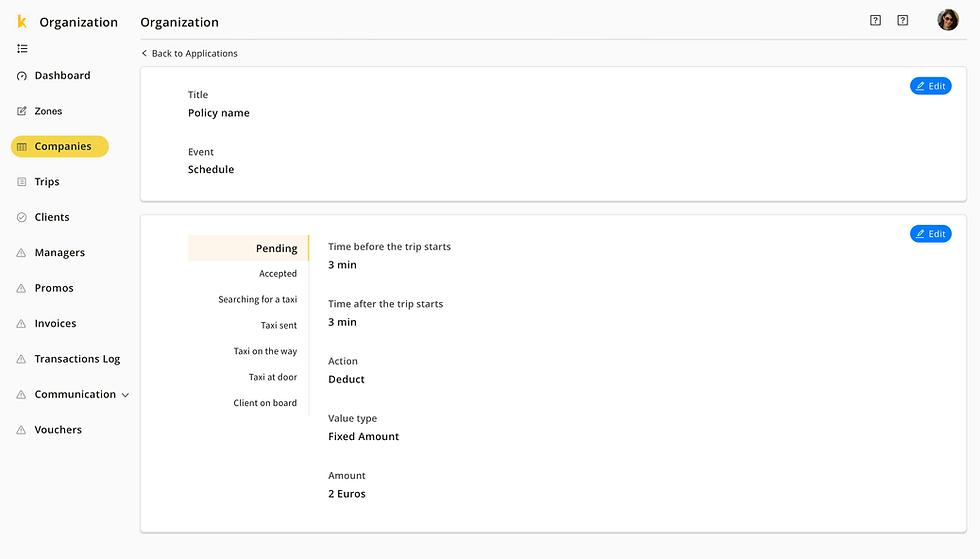Edit the policy title section
Viewport: 980px width, 559px height.
(x=930, y=86)
